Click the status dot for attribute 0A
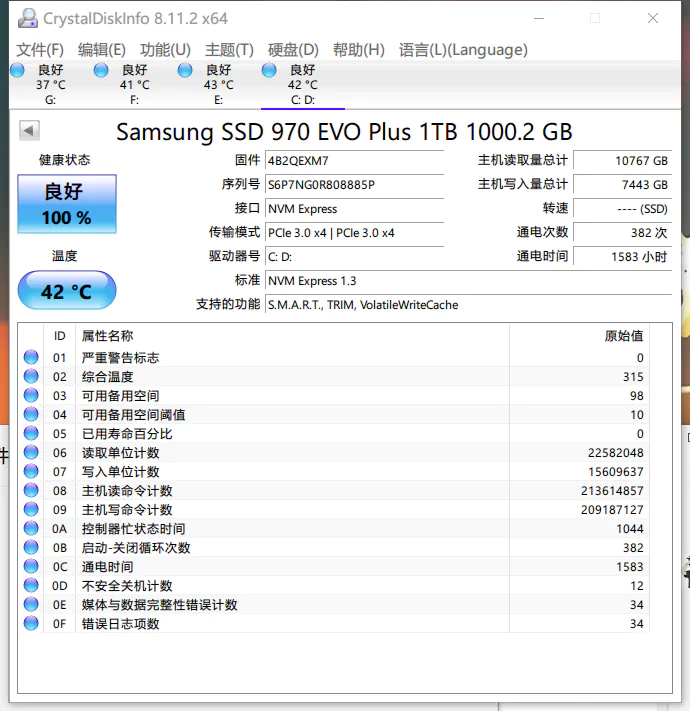The image size is (690, 711). click(31, 528)
